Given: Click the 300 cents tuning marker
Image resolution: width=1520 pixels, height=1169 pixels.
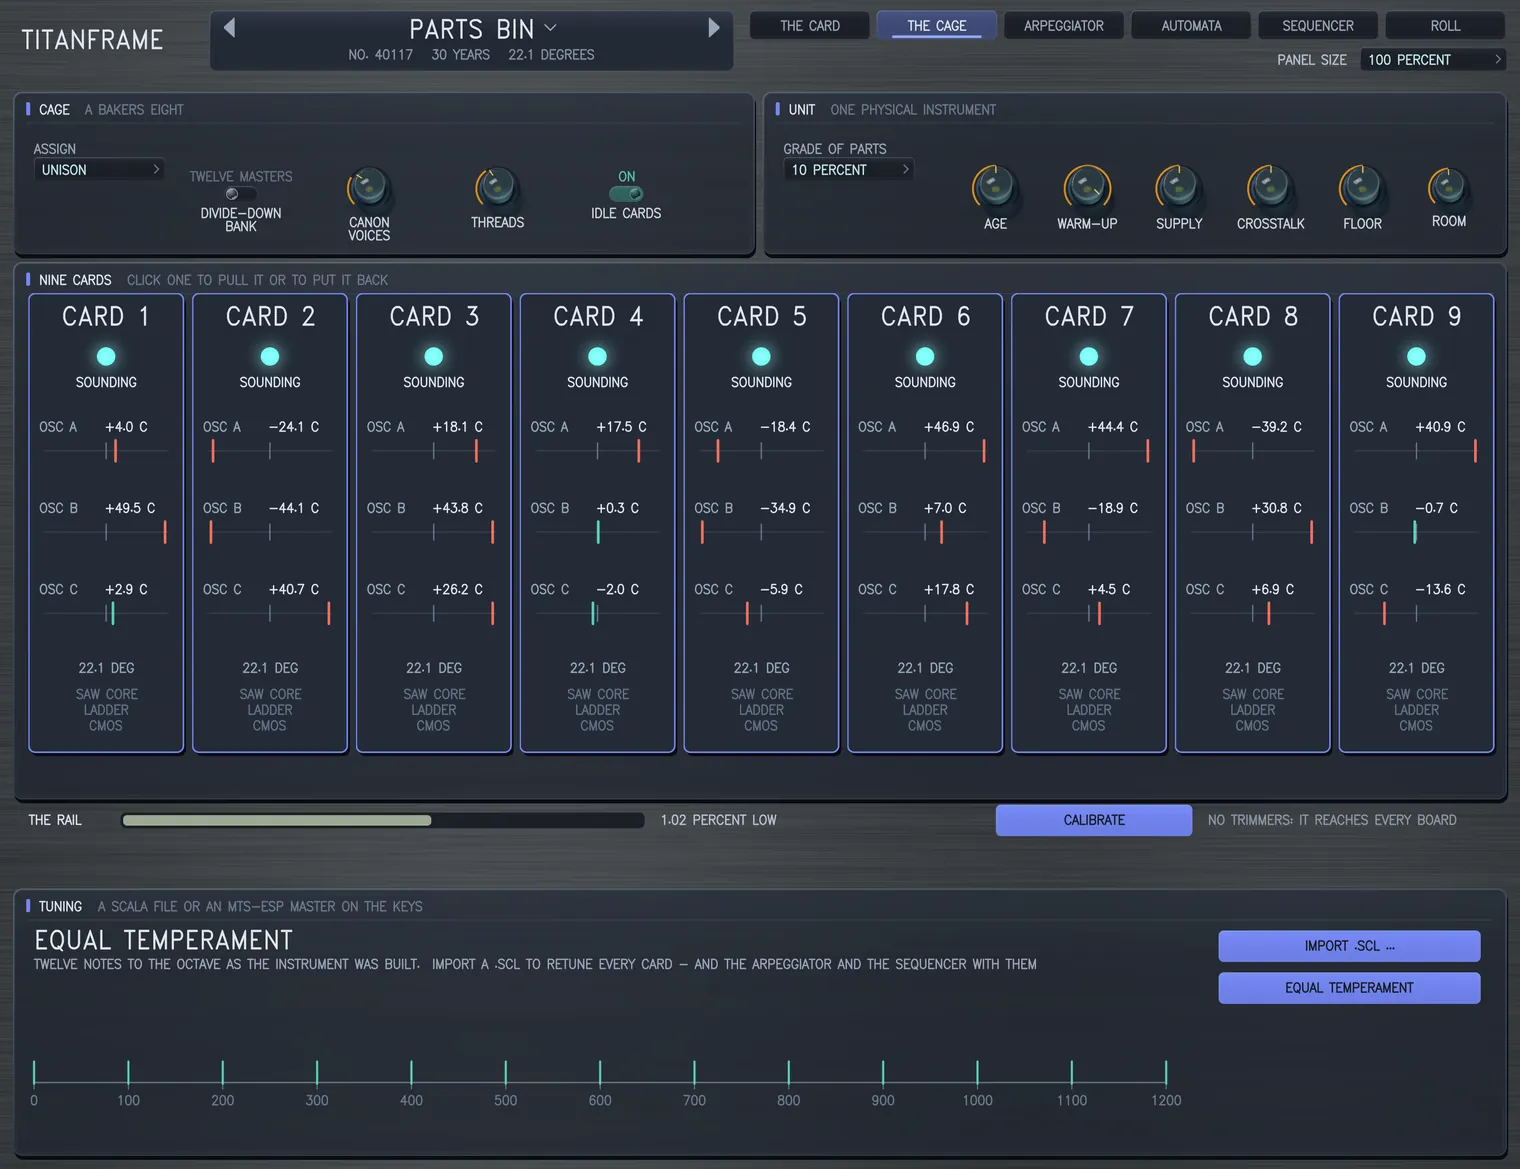Looking at the screenshot, I should click(317, 1074).
